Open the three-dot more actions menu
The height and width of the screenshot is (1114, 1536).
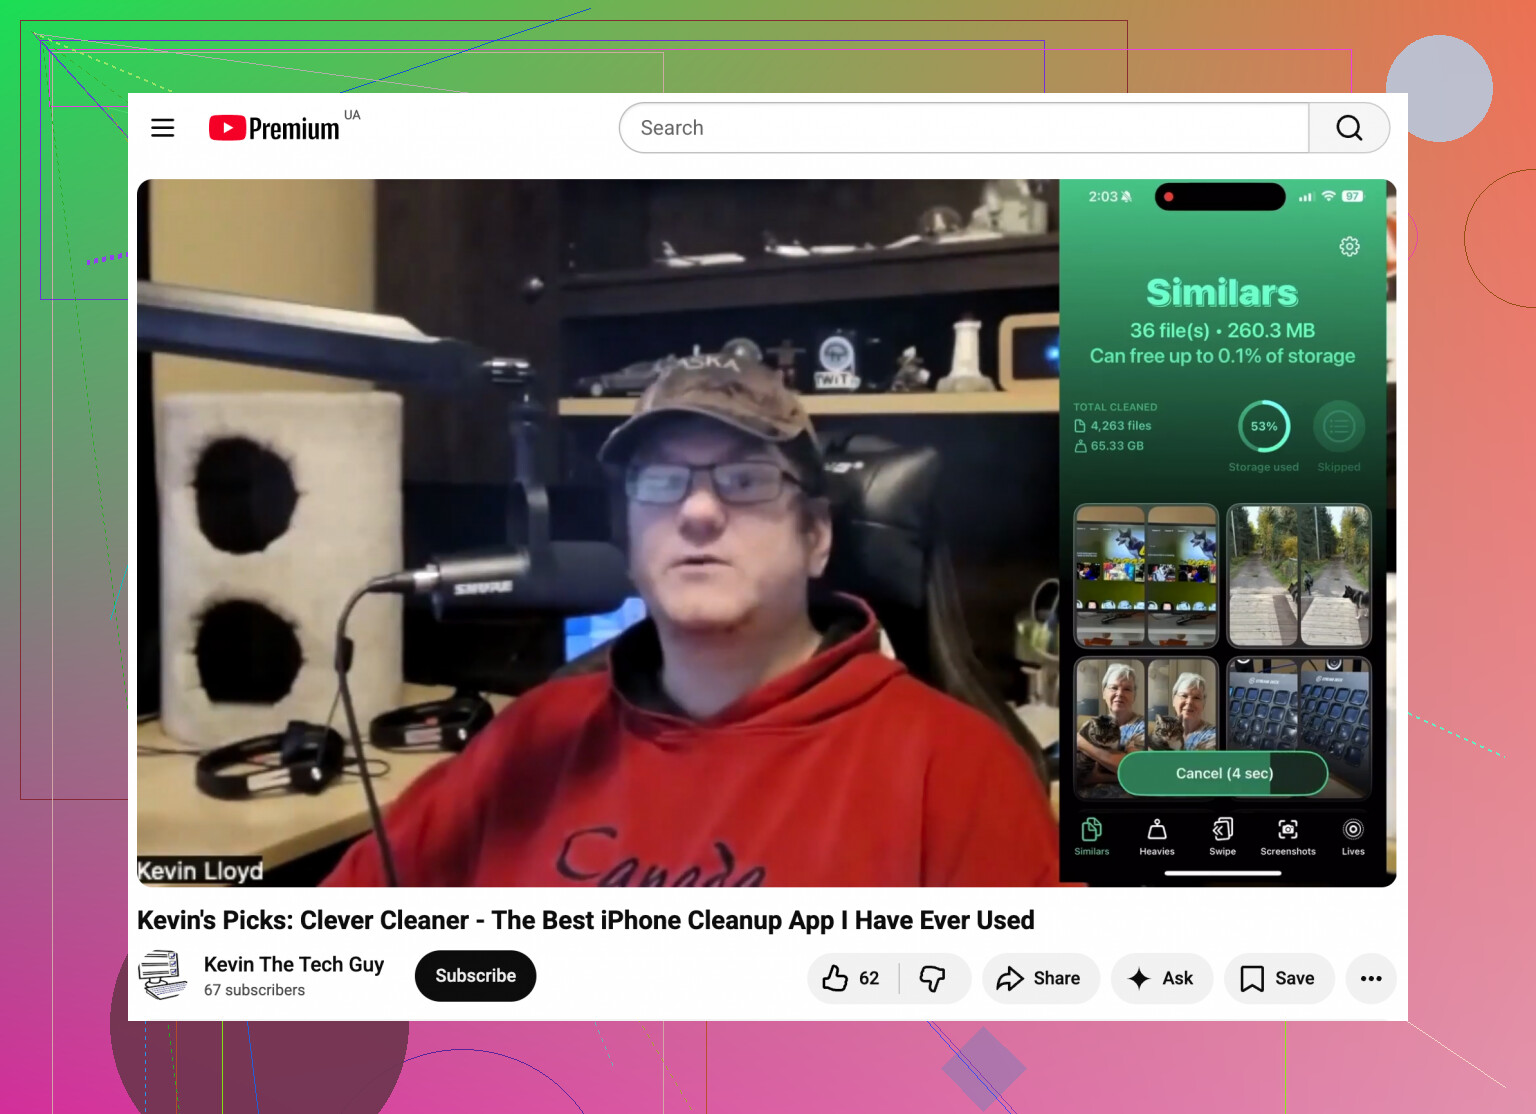pyautogui.click(x=1371, y=978)
